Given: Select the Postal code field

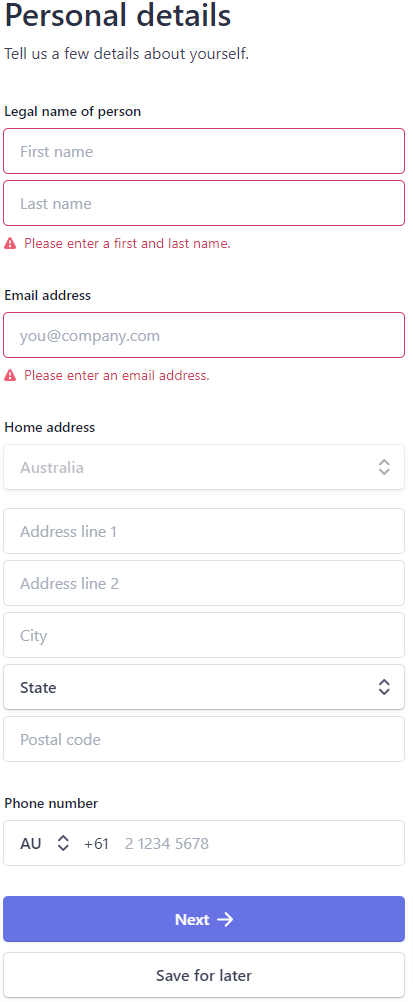Looking at the screenshot, I should 204,739.
